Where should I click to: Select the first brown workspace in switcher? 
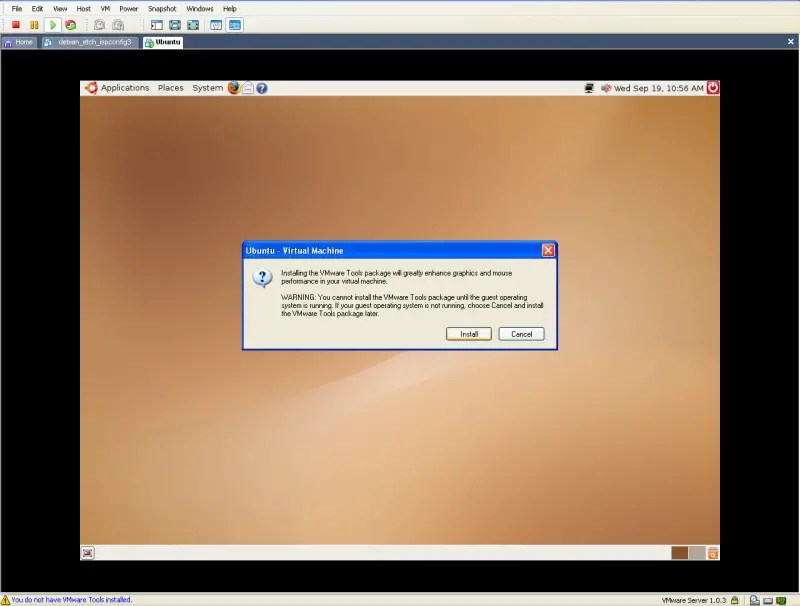(680, 552)
